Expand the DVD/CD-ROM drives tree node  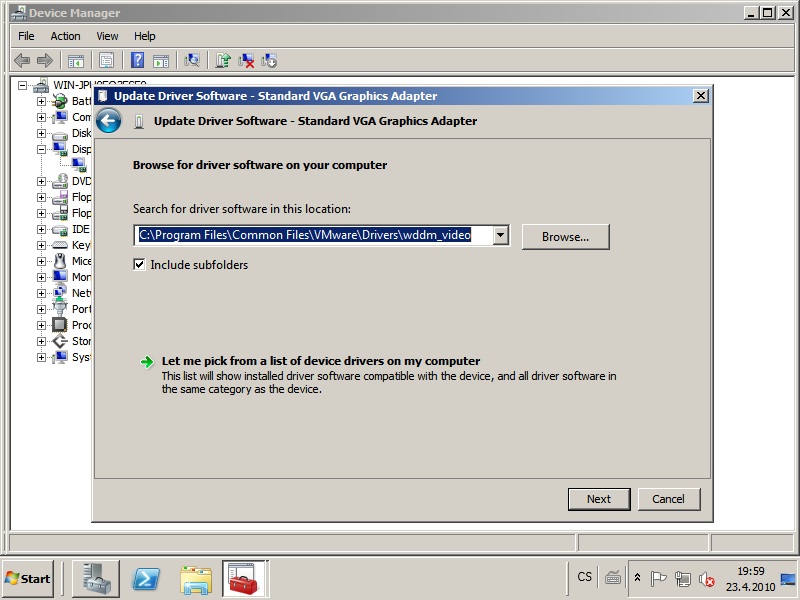42,181
